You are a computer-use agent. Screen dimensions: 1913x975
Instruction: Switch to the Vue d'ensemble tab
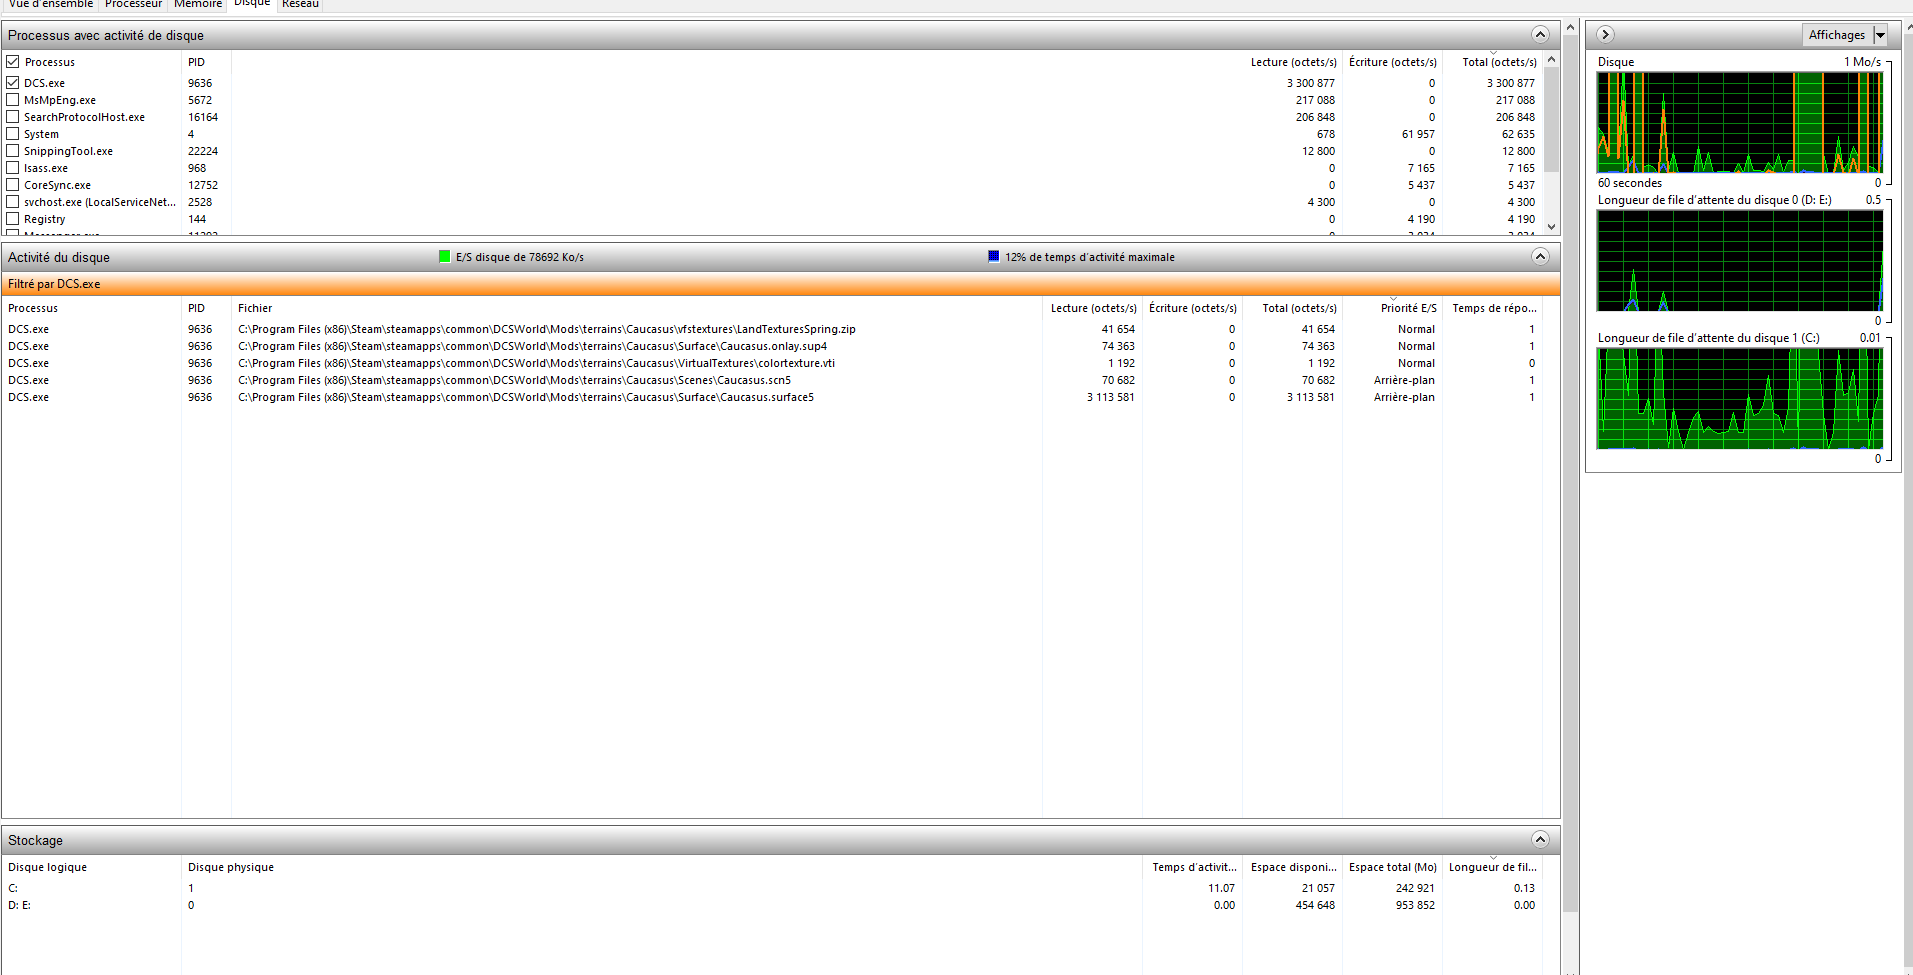pos(51,4)
